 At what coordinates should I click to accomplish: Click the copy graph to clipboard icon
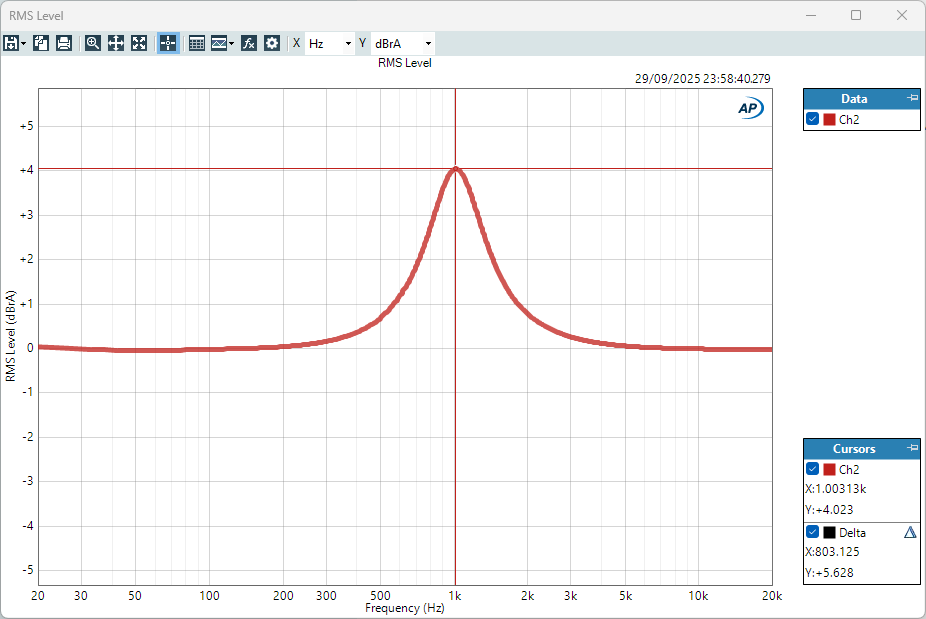(41, 43)
